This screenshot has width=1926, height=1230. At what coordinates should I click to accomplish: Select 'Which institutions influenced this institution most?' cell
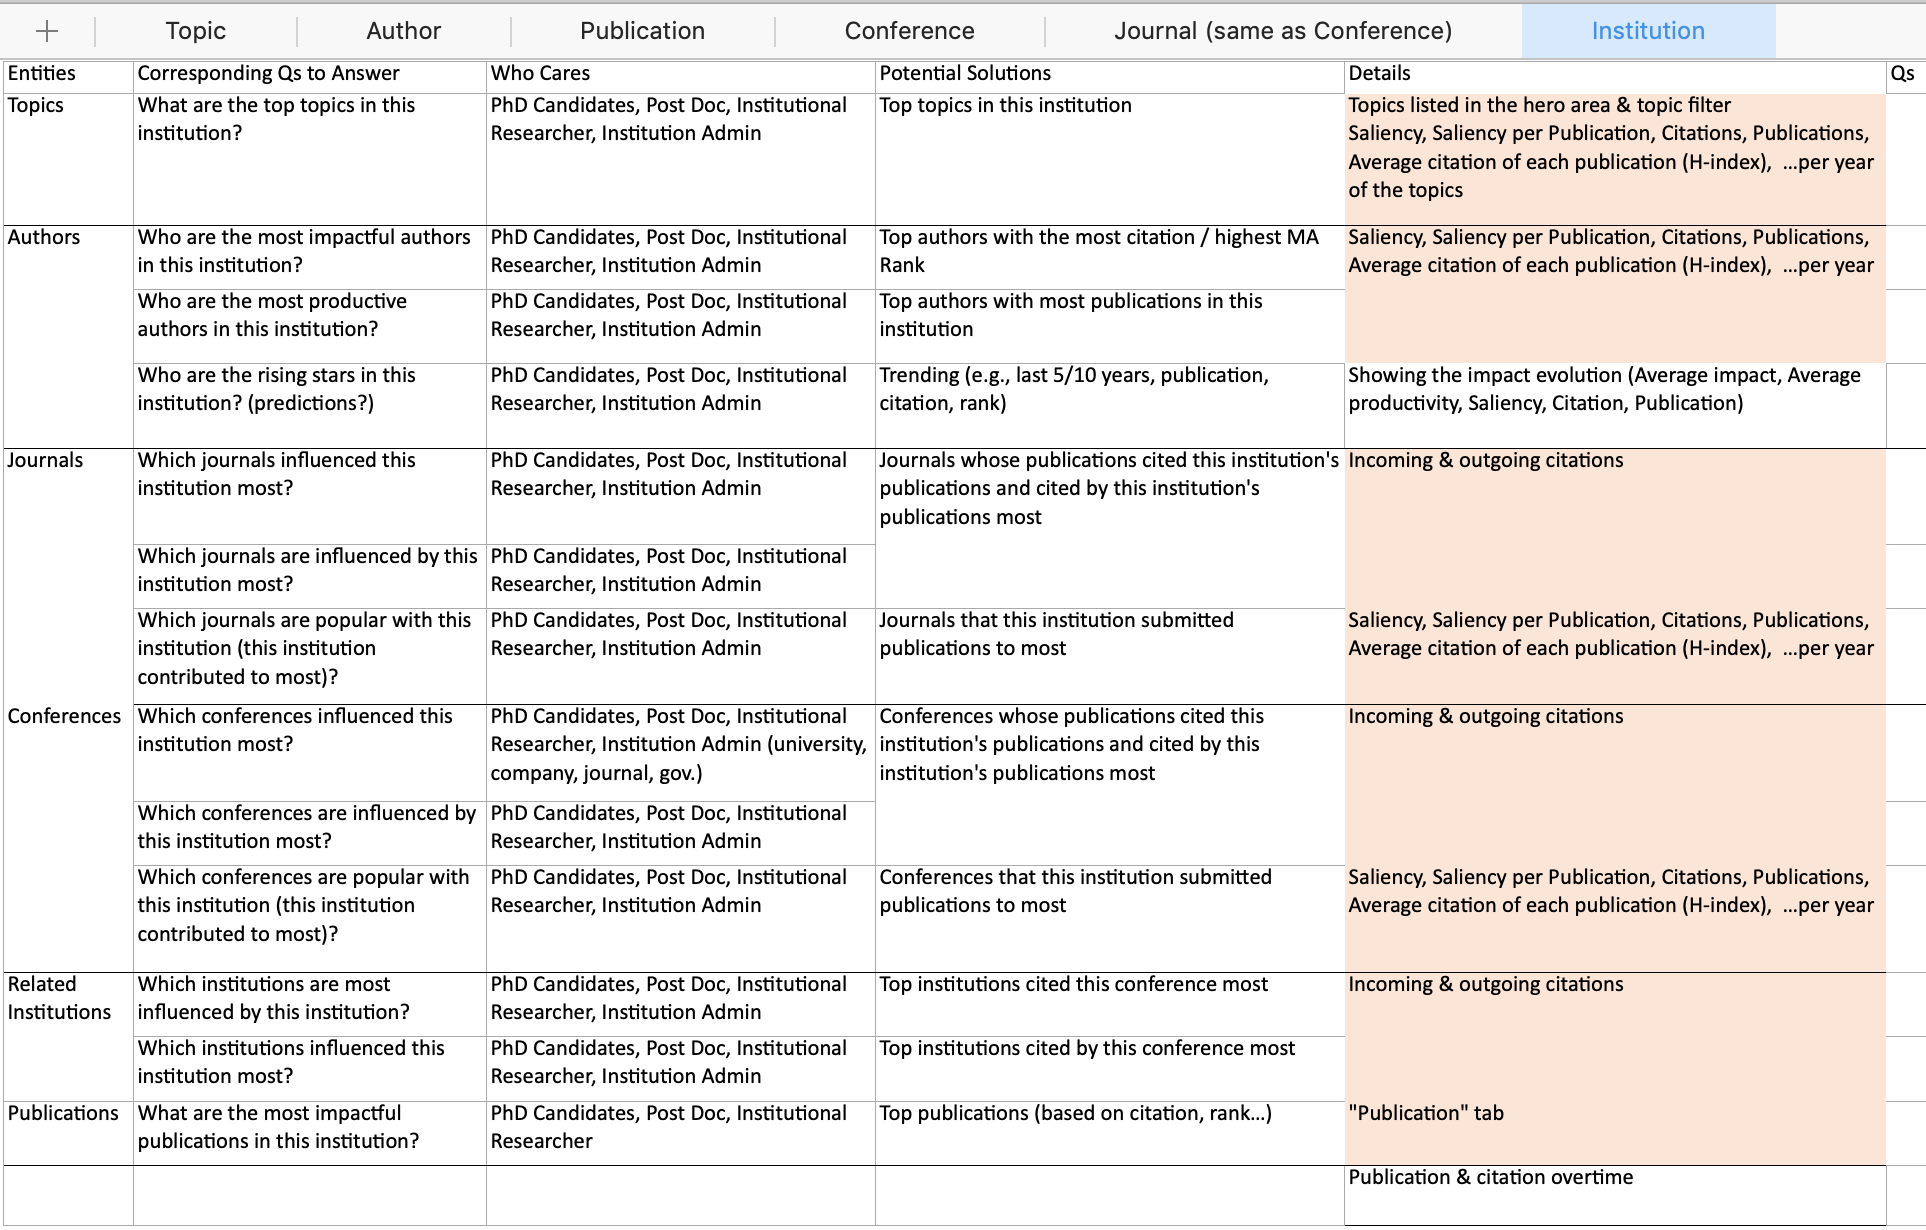[x=310, y=1069]
